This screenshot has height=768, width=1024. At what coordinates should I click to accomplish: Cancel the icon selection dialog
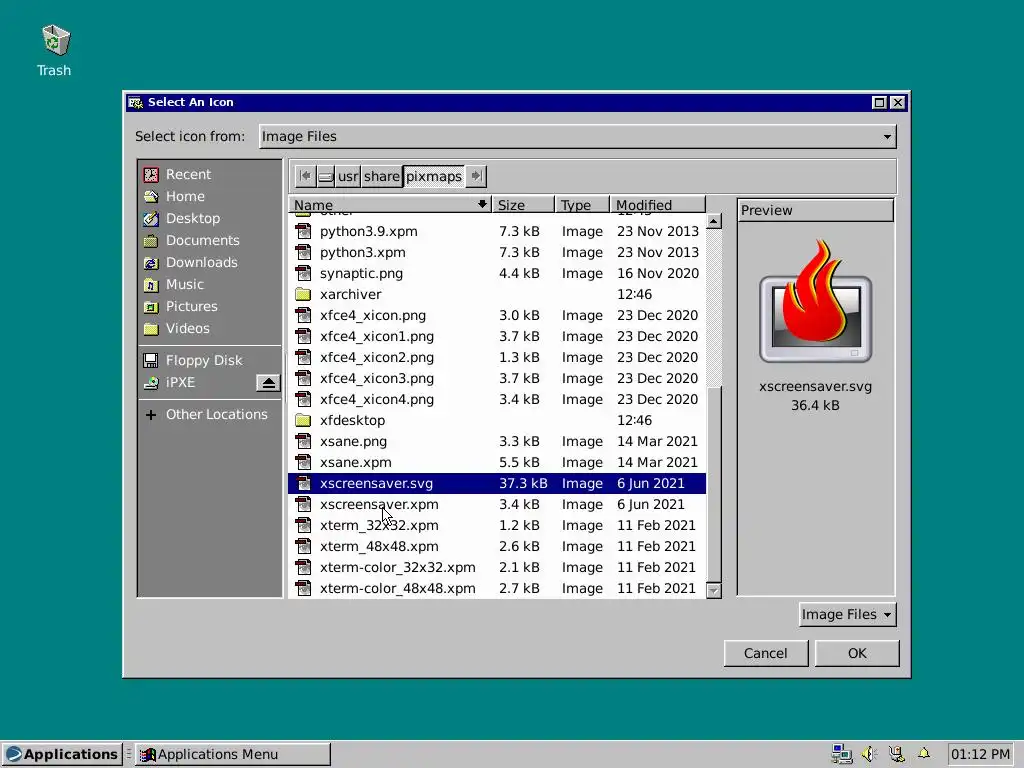coord(765,653)
